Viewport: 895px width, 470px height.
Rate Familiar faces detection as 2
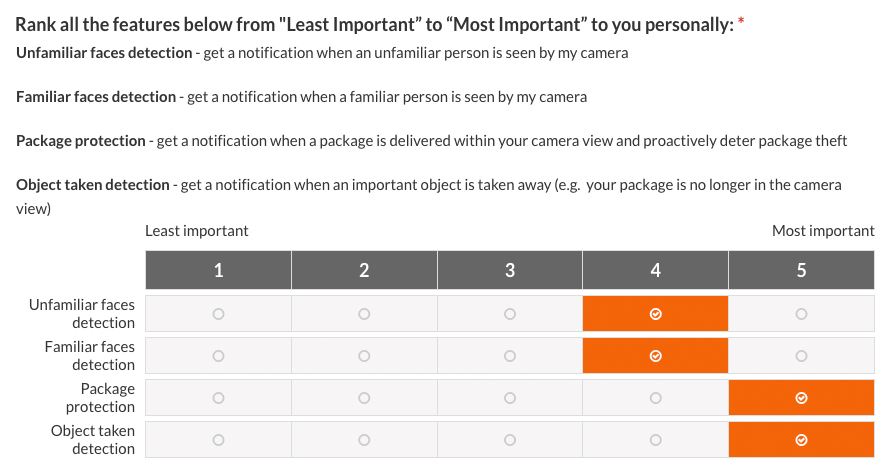364,356
